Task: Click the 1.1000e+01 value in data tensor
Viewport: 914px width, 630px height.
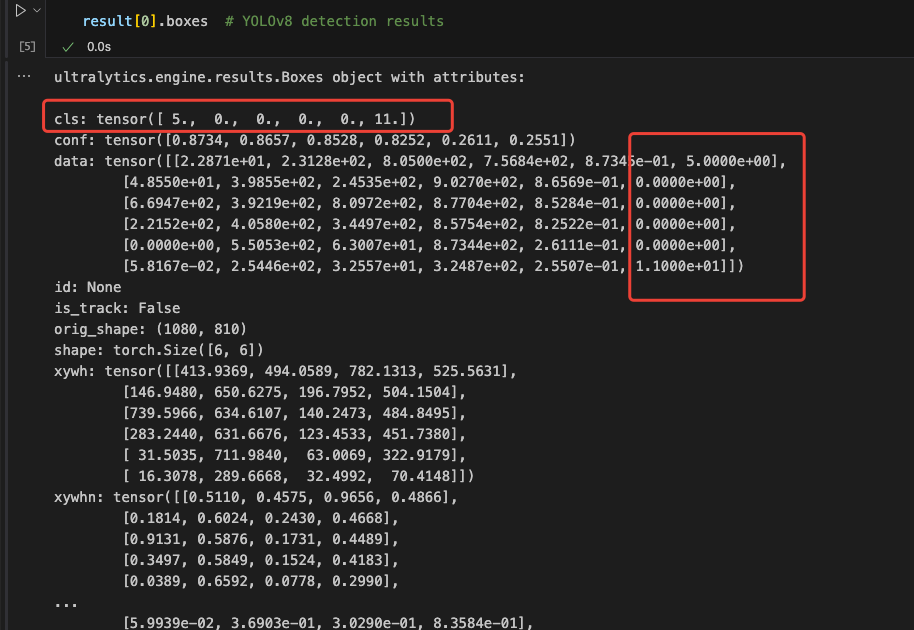Action: (680, 266)
